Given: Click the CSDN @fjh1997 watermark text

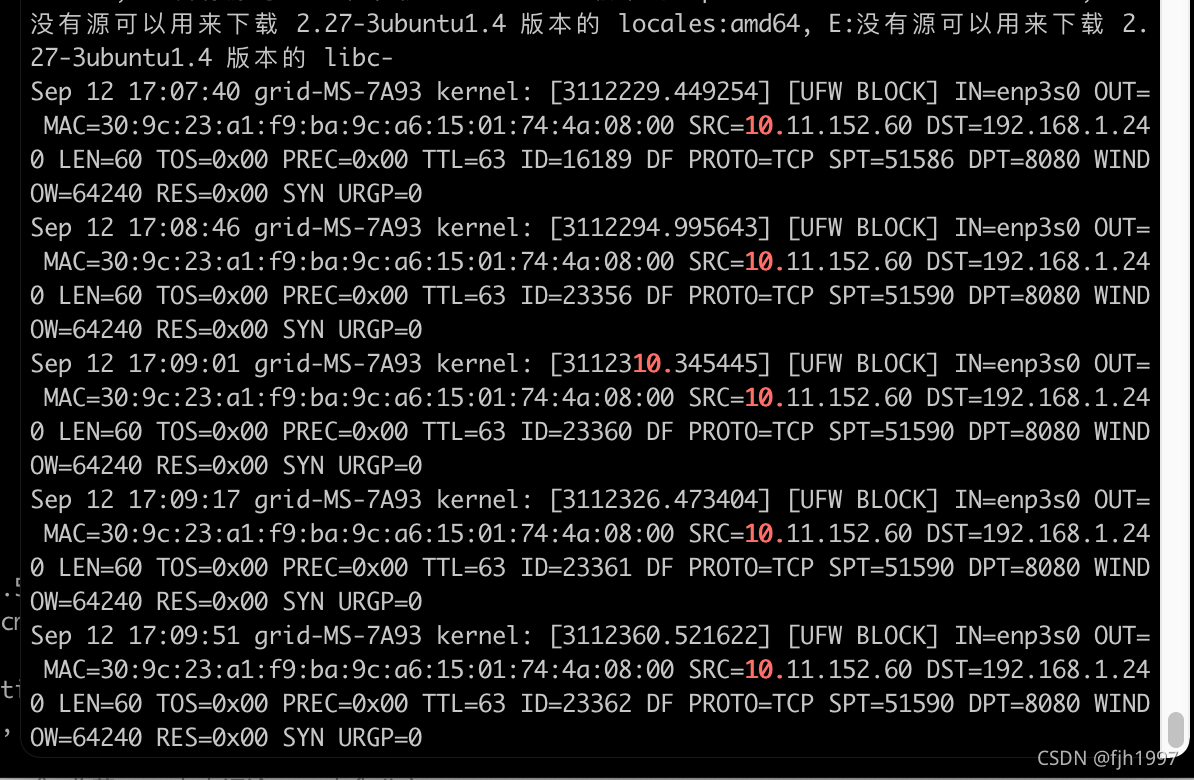Looking at the screenshot, I should pyautogui.click(x=1107, y=759).
